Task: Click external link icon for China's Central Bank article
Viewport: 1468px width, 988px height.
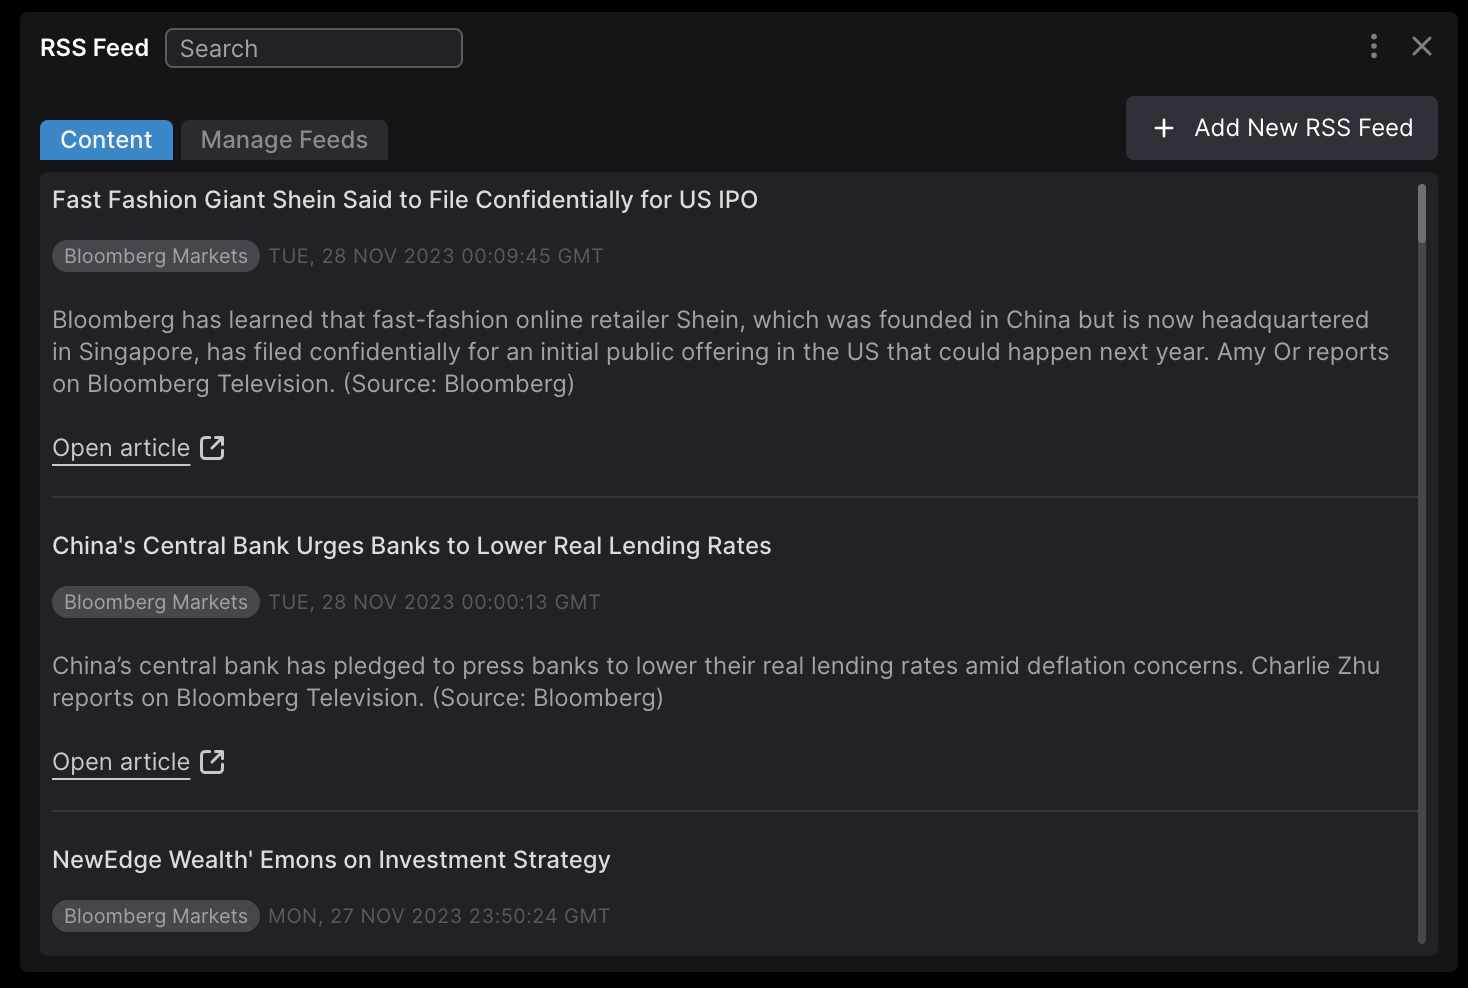Action: (212, 761)
